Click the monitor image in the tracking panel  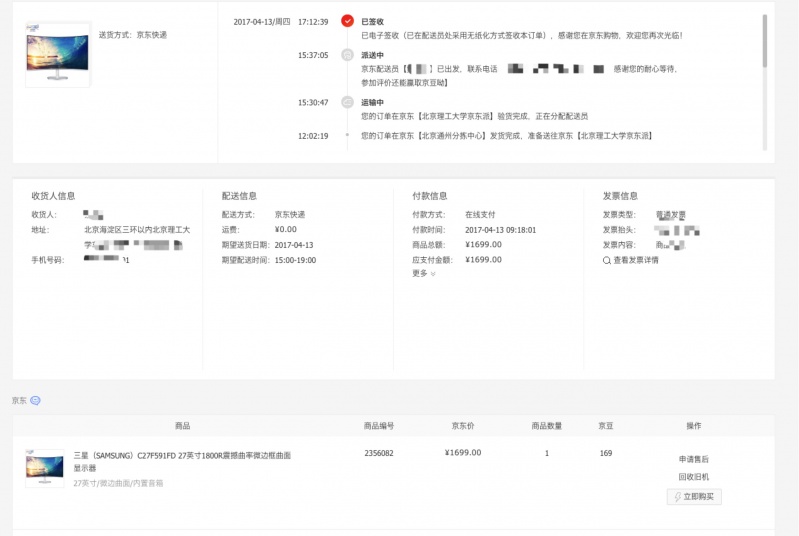[x=58, y=55]
